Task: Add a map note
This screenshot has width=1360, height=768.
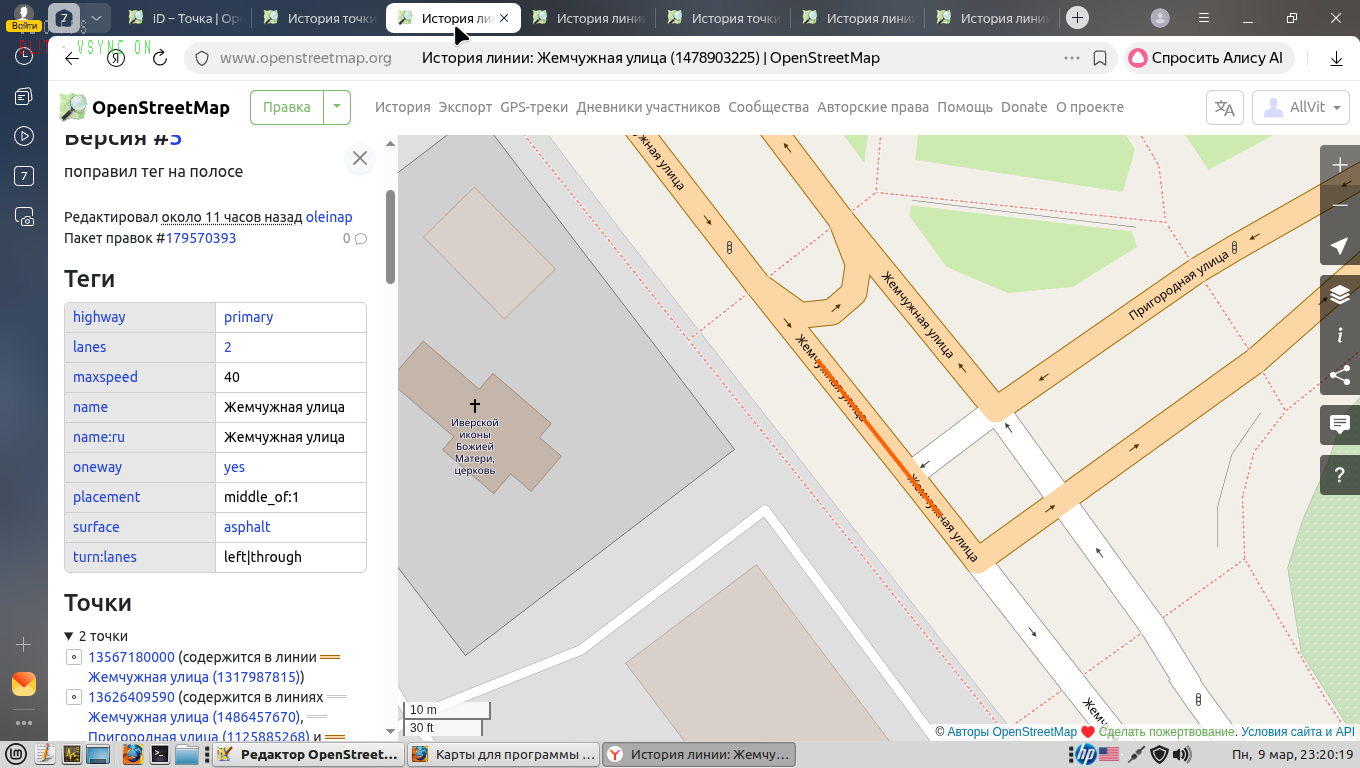Action: 1340,425
